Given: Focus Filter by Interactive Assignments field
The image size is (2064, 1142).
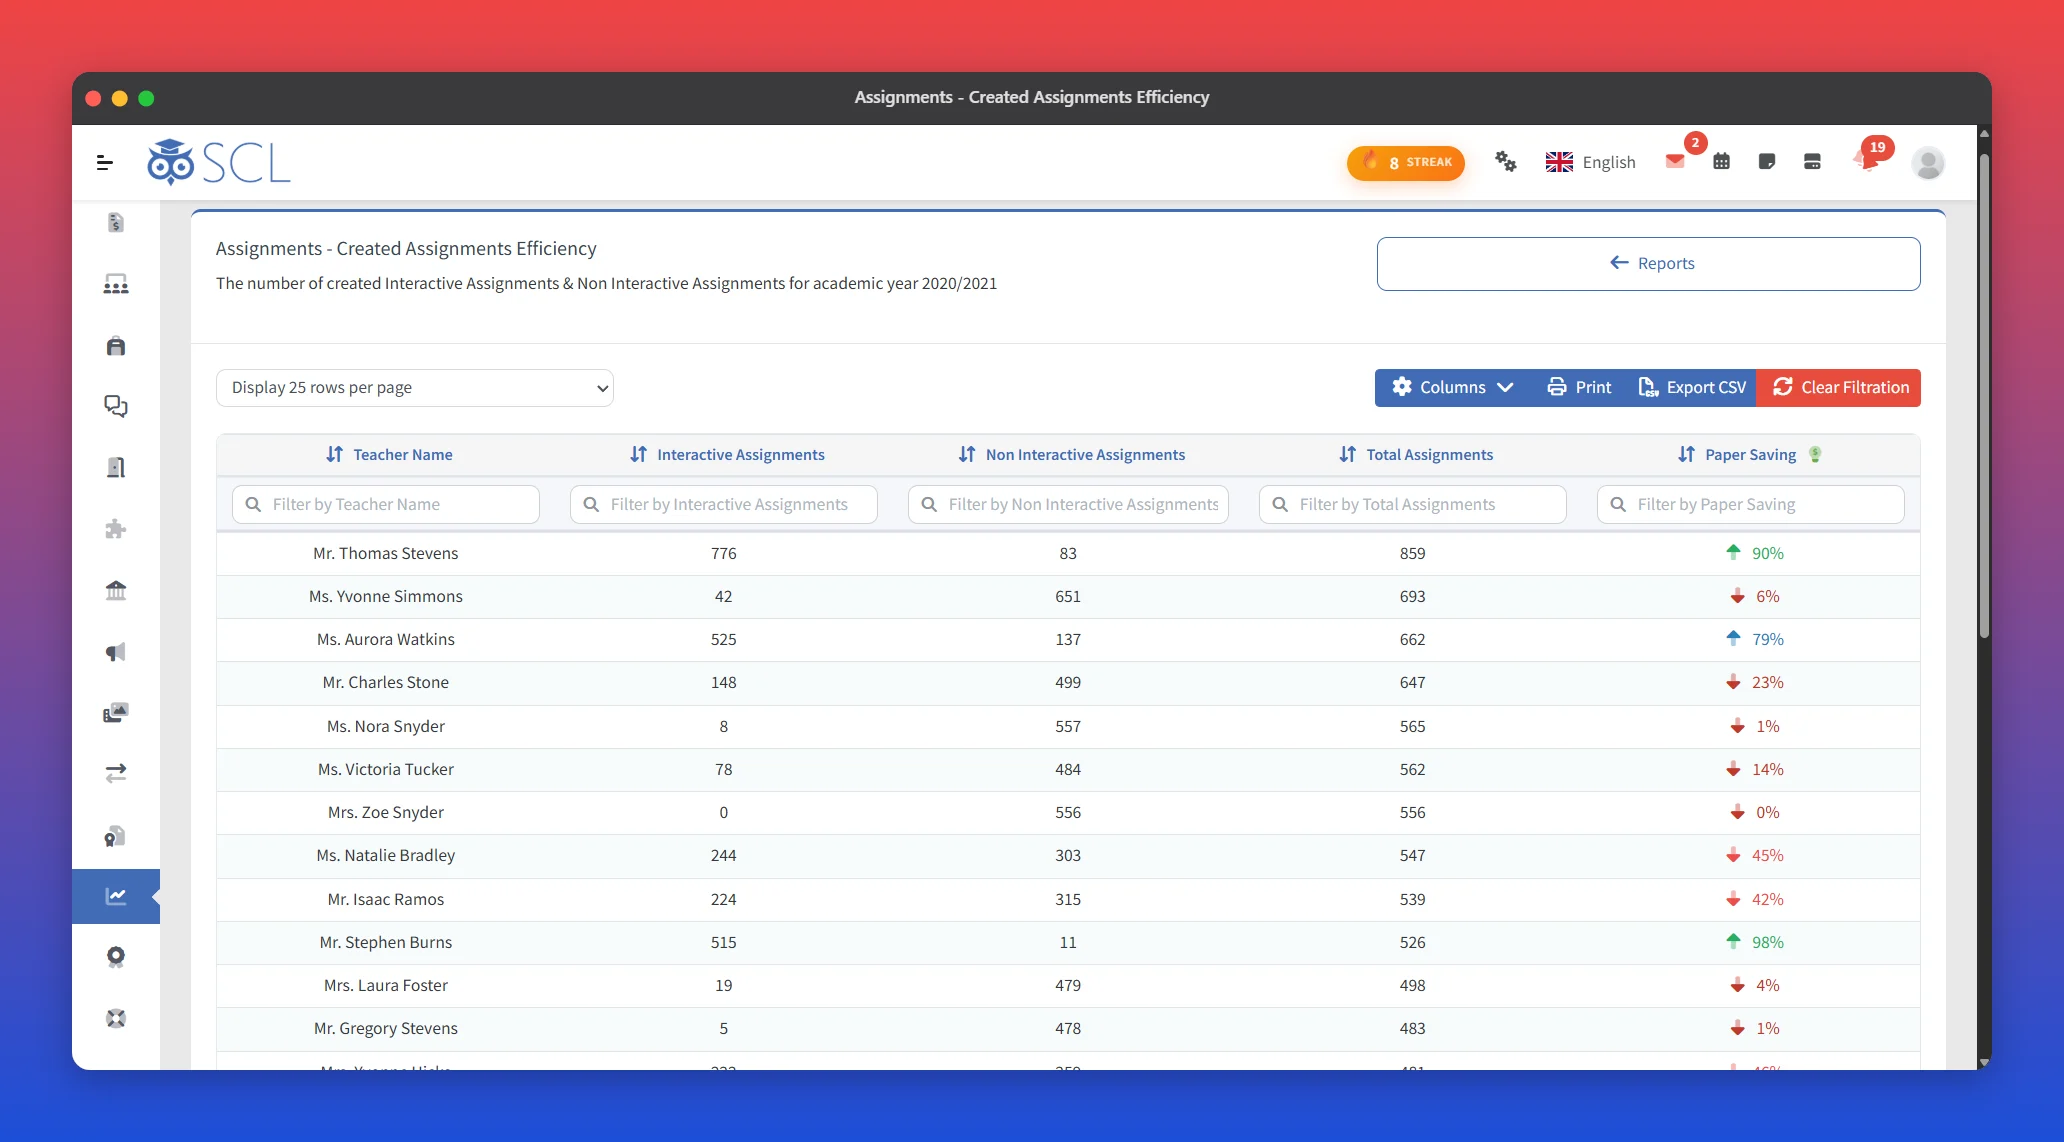Looking at the screenshot, I should pyautogui.click(x=724, y=505).
